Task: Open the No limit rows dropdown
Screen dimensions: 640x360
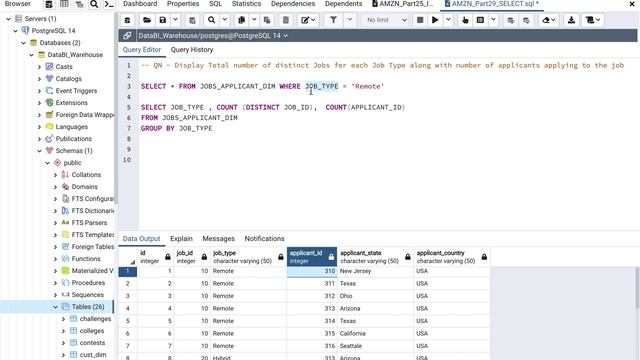Action: coord(386,20)
